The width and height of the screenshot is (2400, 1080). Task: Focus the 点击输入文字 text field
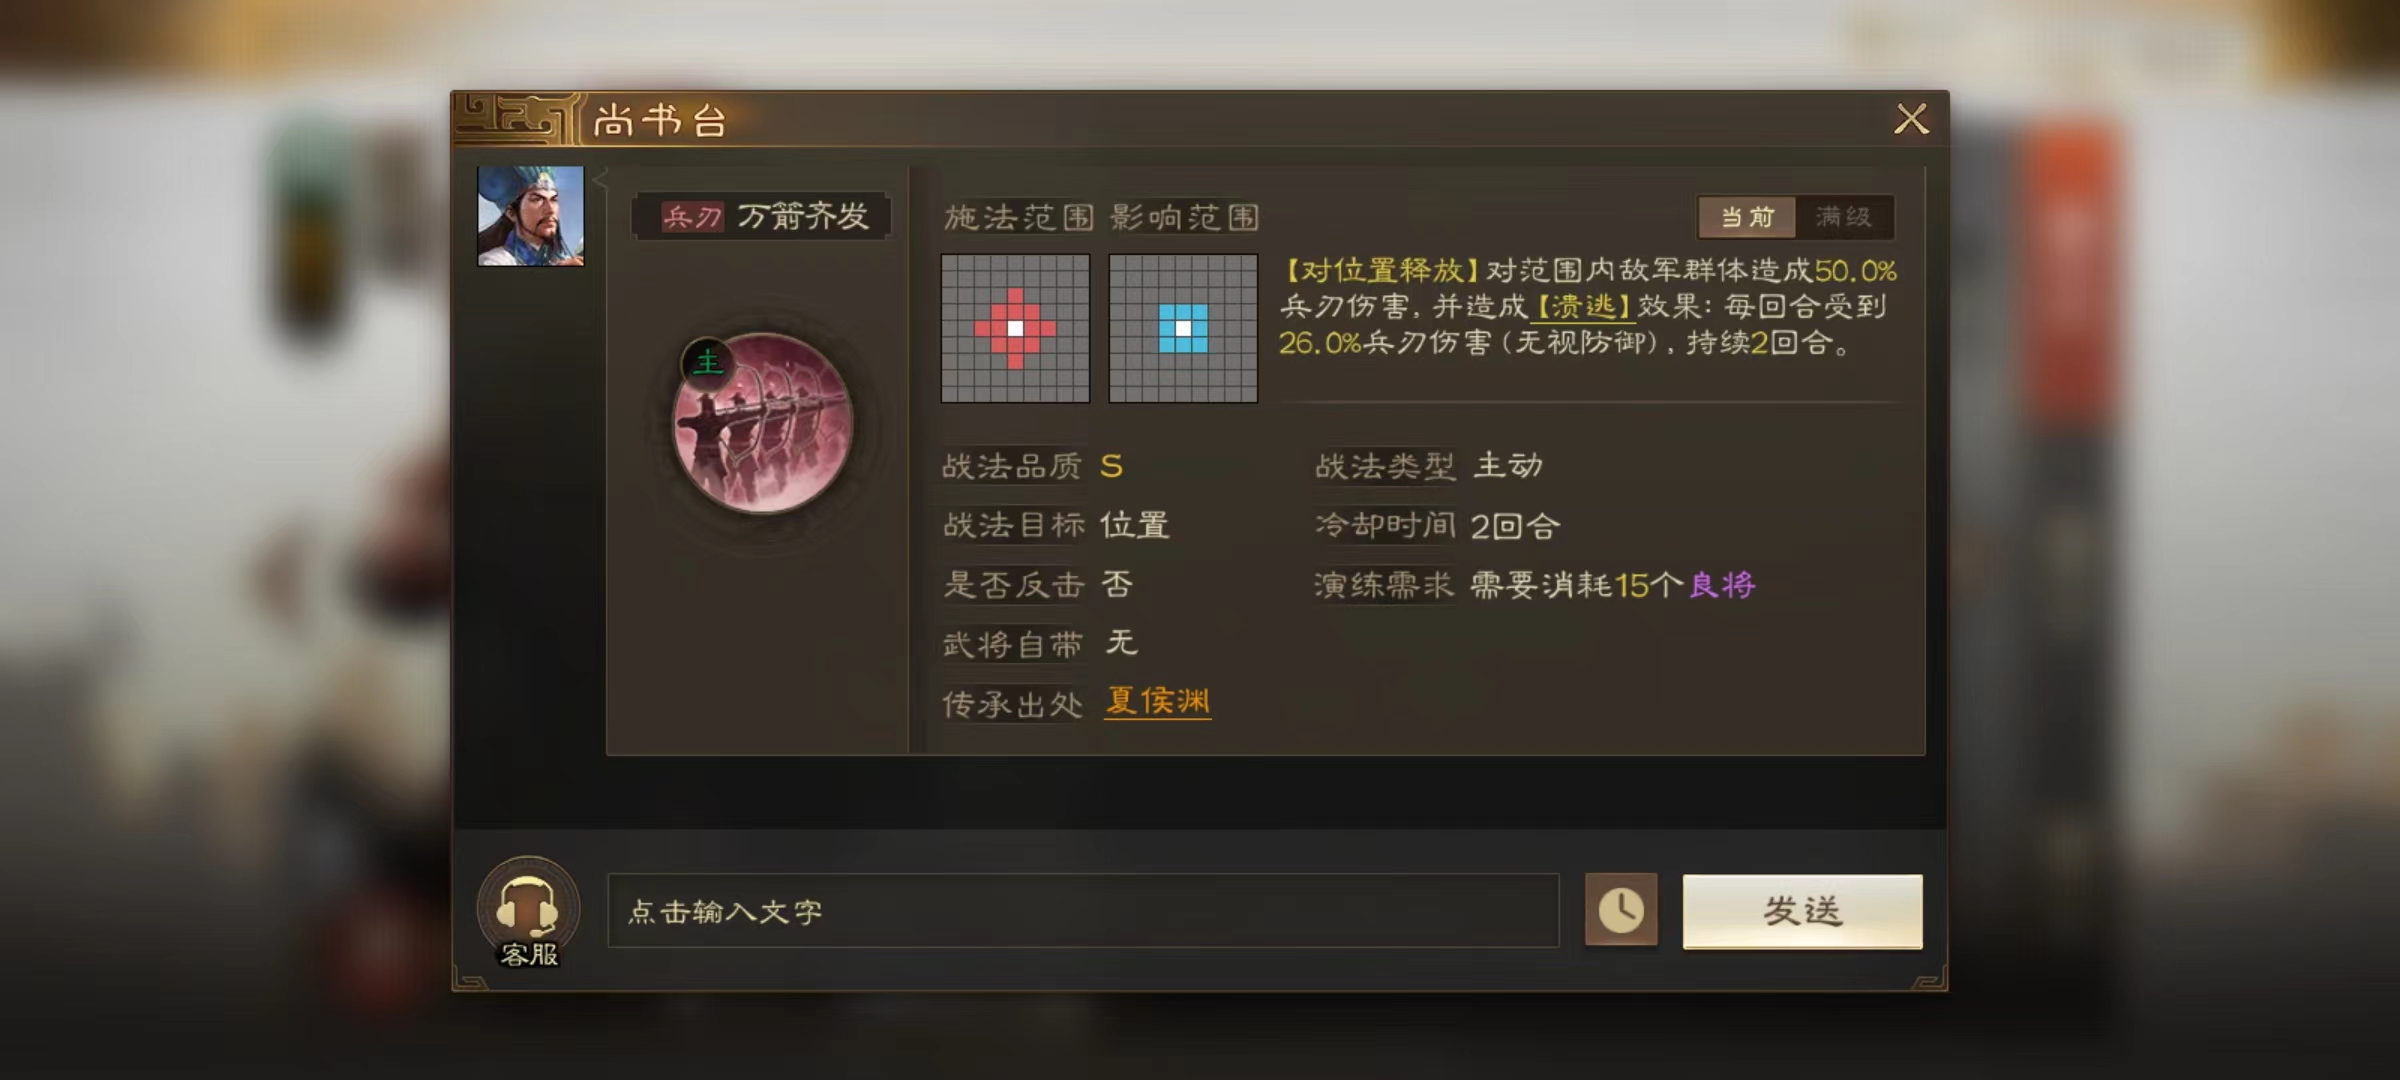[x=1083, y=911]
